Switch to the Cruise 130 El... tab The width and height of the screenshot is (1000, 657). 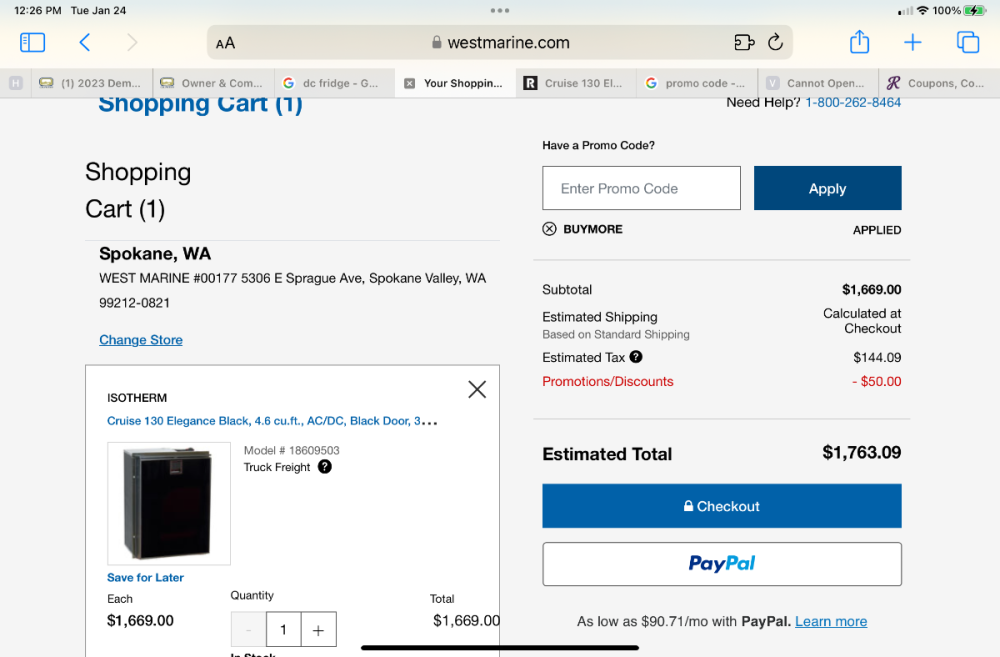point(577,83)
